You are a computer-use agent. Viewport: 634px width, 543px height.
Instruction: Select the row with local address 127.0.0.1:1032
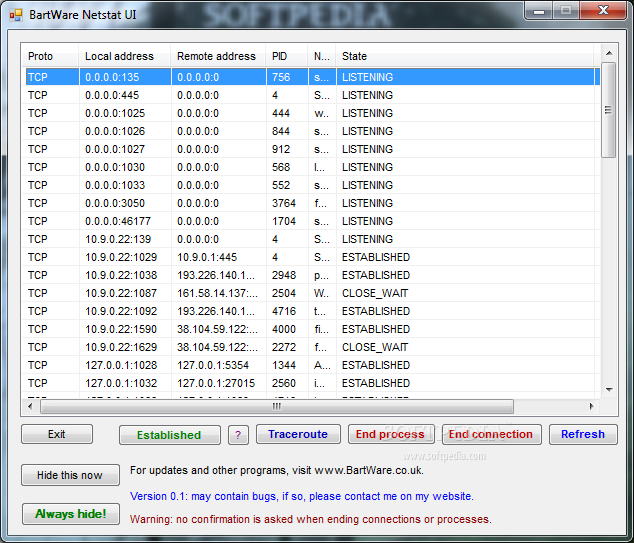(x=311, y=383)
